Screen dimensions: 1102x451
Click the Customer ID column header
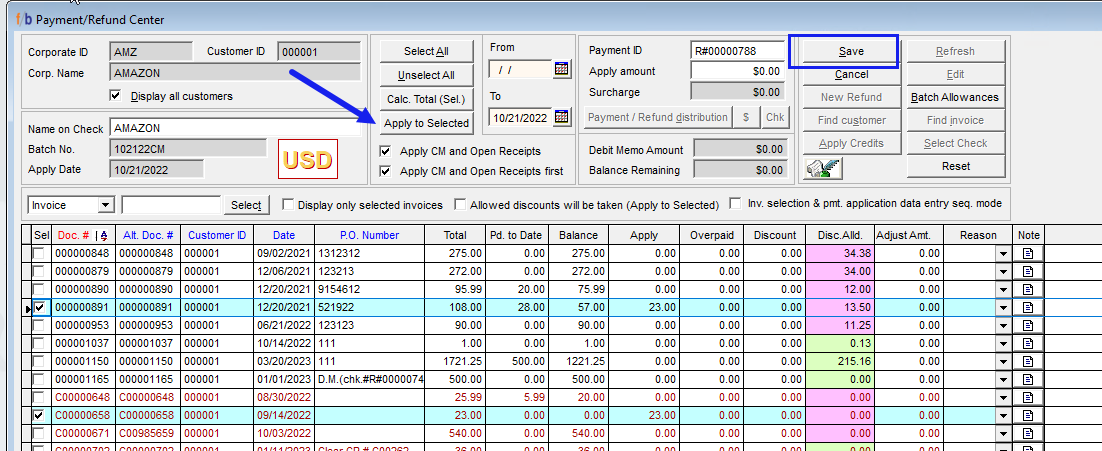coord(216,235)
